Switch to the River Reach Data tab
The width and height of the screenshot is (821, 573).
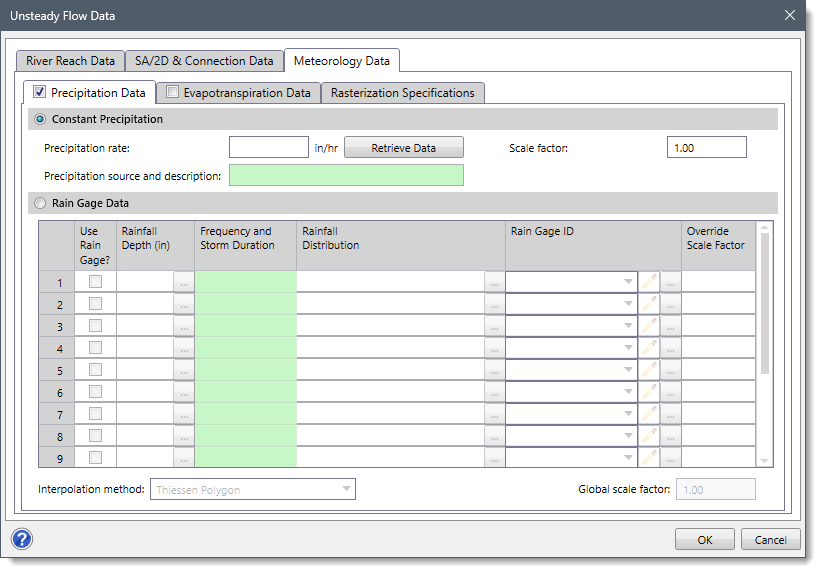coord(70,61)
